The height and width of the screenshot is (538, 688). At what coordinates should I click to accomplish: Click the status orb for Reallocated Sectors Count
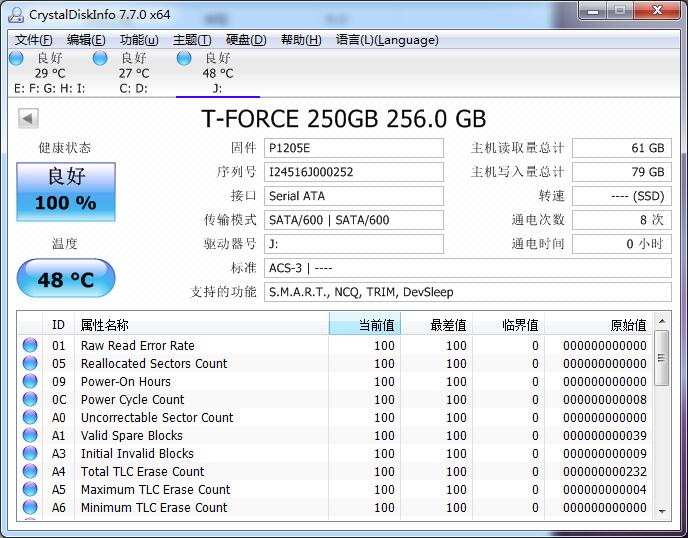tap(30, 363)
